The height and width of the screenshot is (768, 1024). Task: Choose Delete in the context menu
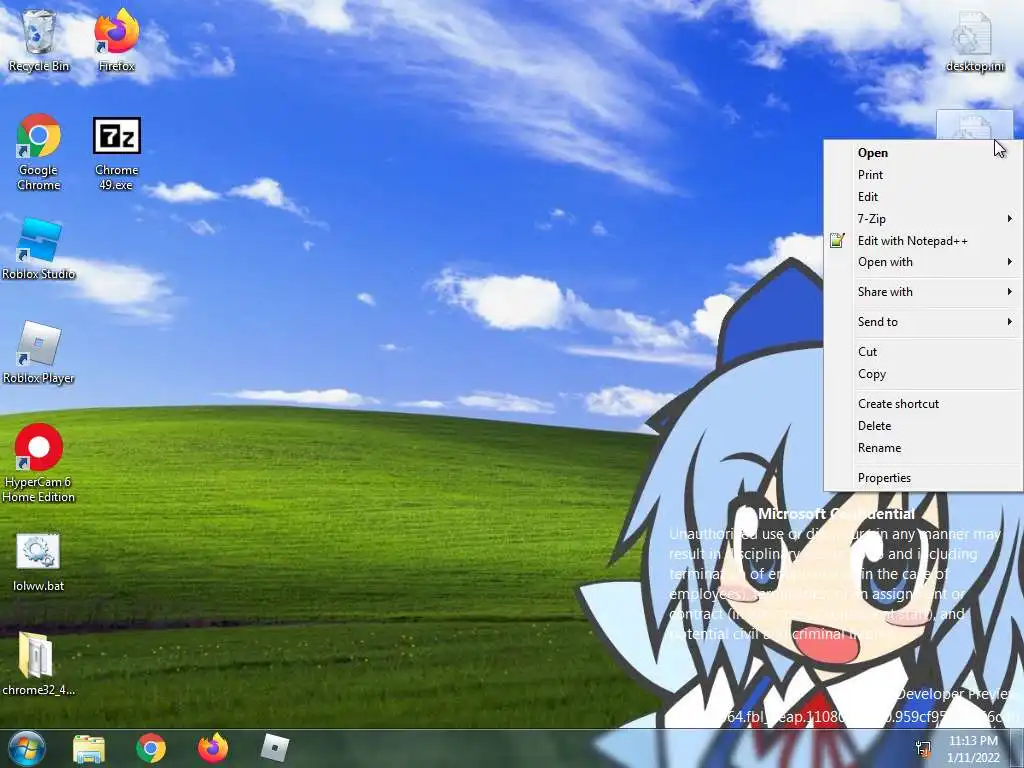(923, 426)
